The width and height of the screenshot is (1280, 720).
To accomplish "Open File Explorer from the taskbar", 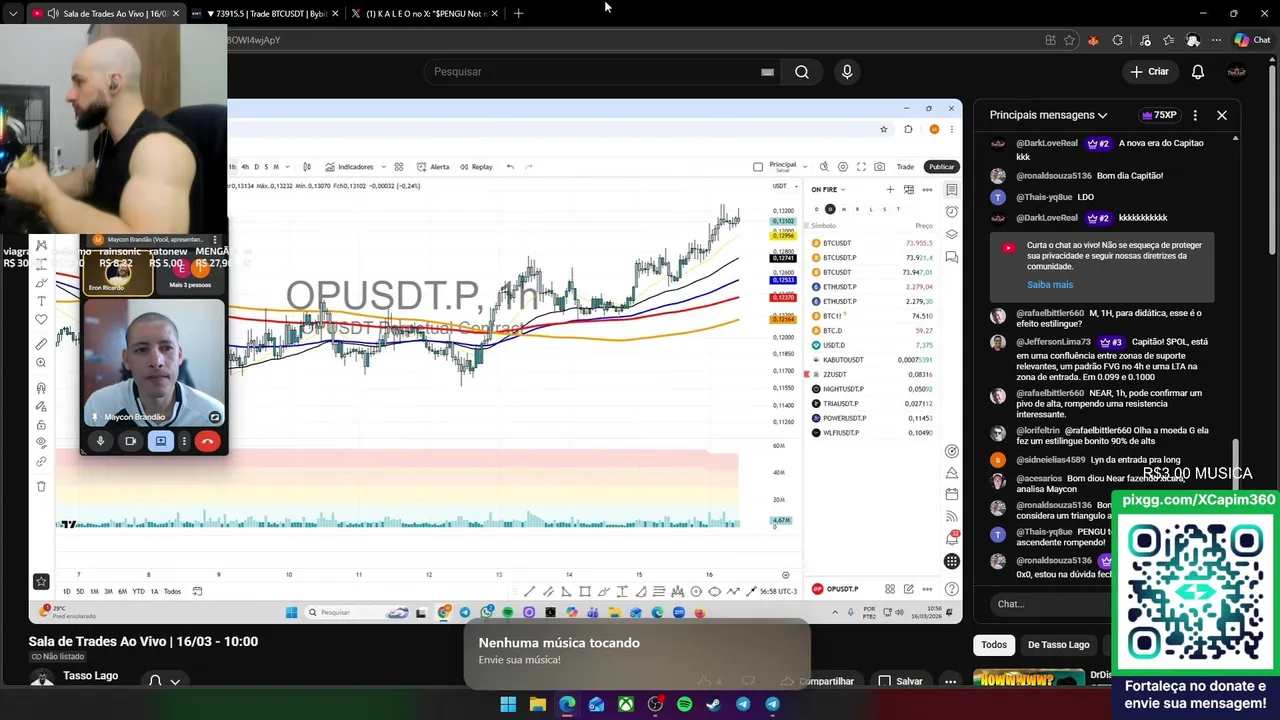I will (538, 704).
